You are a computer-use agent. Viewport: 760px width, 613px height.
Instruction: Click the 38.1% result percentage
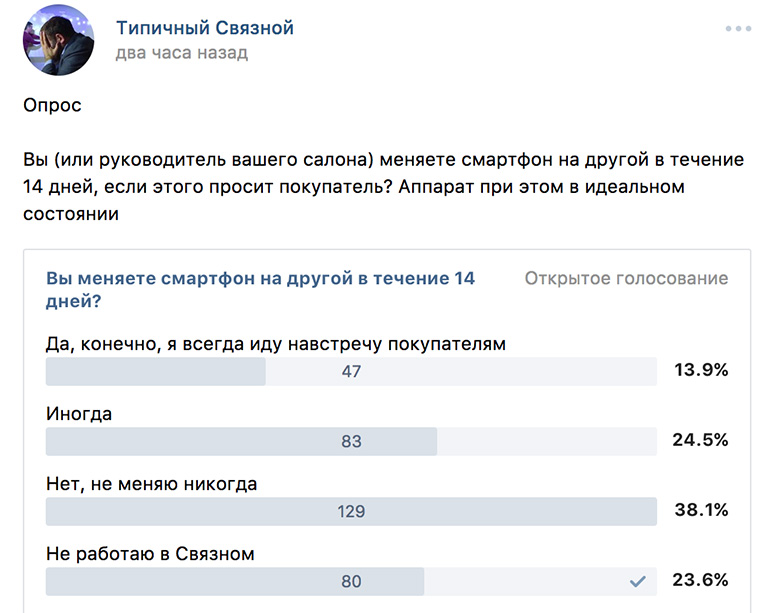point(700,510)
